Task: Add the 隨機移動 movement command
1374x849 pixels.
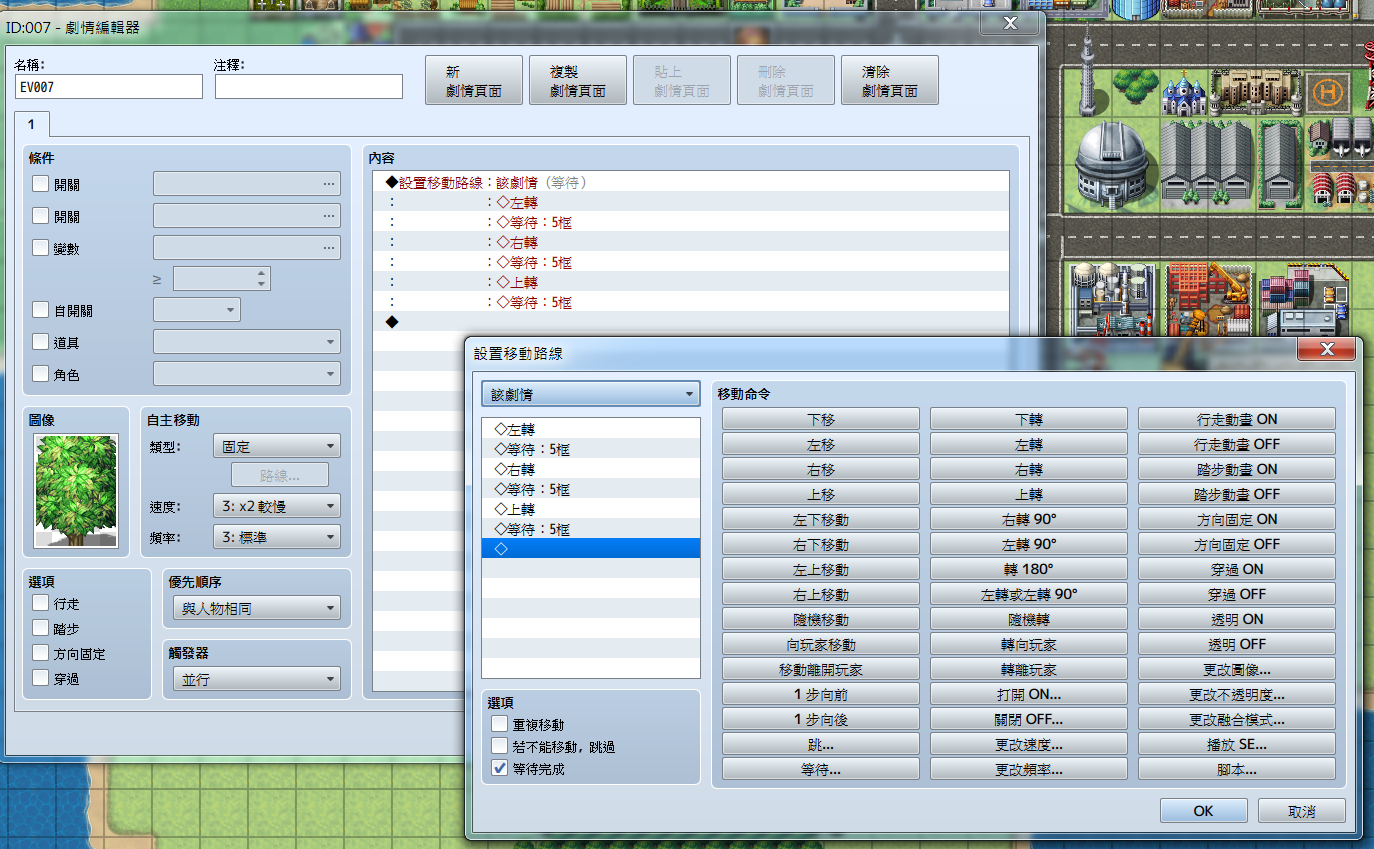Action: tap(821, 619)
